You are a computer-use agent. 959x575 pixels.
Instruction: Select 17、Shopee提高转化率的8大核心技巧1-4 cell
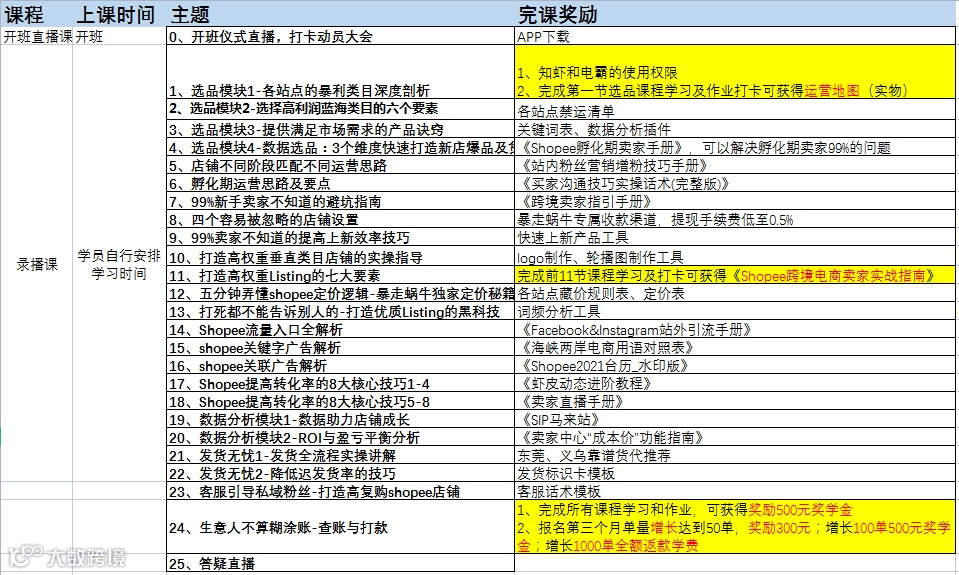click(340, 384)
